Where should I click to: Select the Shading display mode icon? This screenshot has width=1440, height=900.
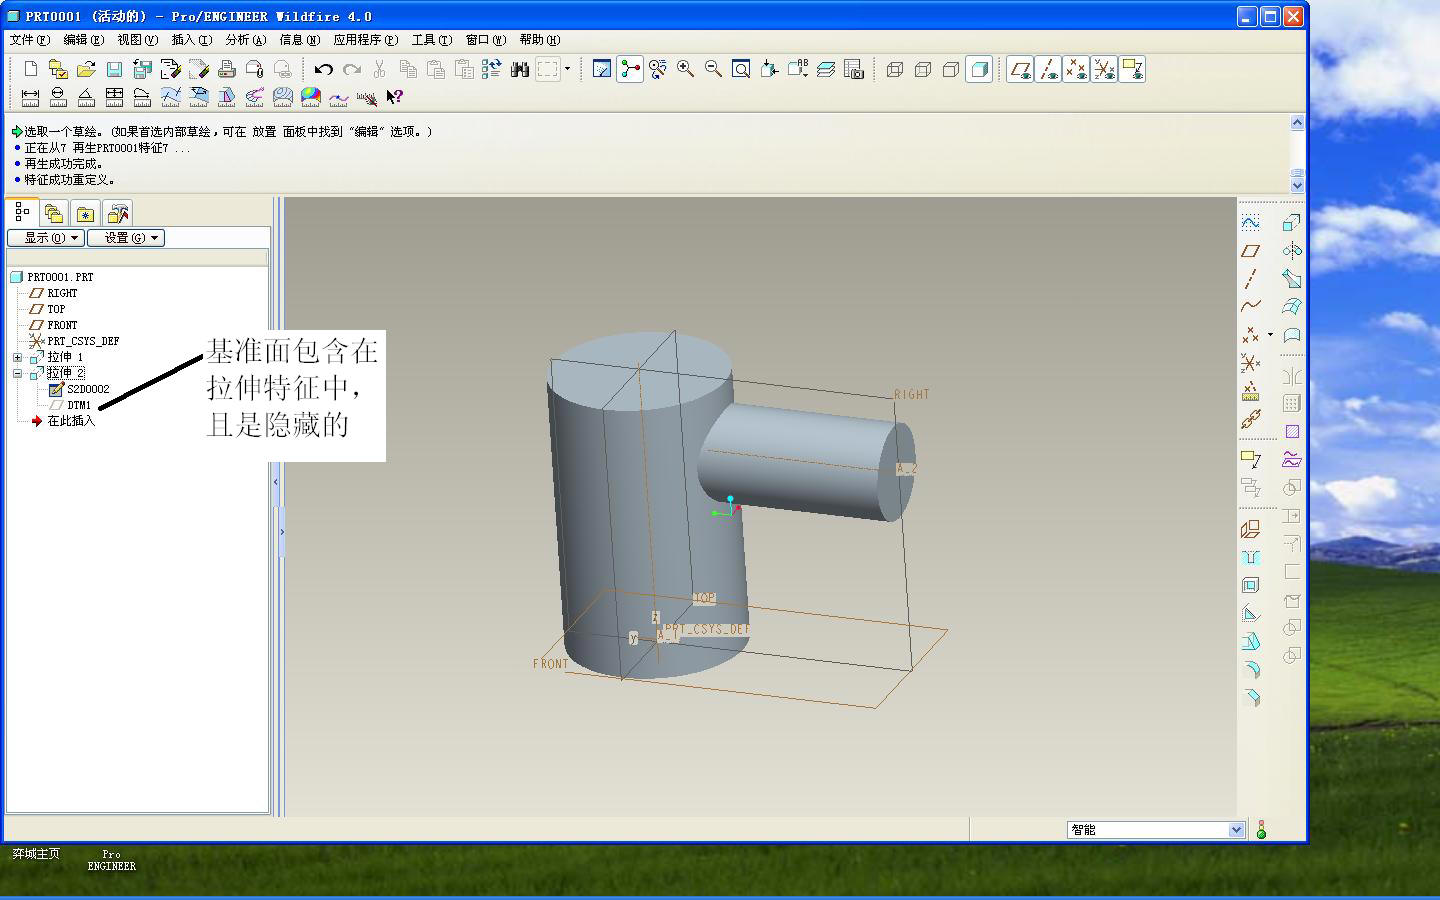coord(980,69)
